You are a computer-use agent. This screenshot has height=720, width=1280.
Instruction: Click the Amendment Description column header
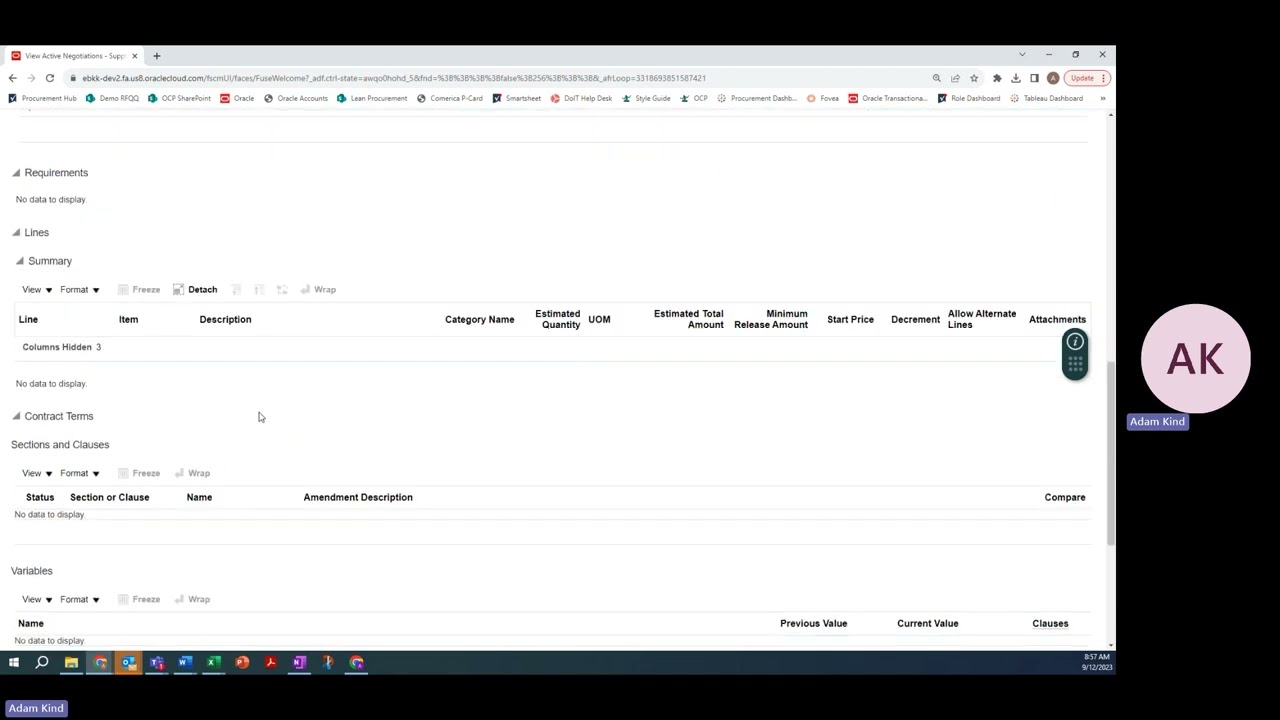tap(358, 497)
